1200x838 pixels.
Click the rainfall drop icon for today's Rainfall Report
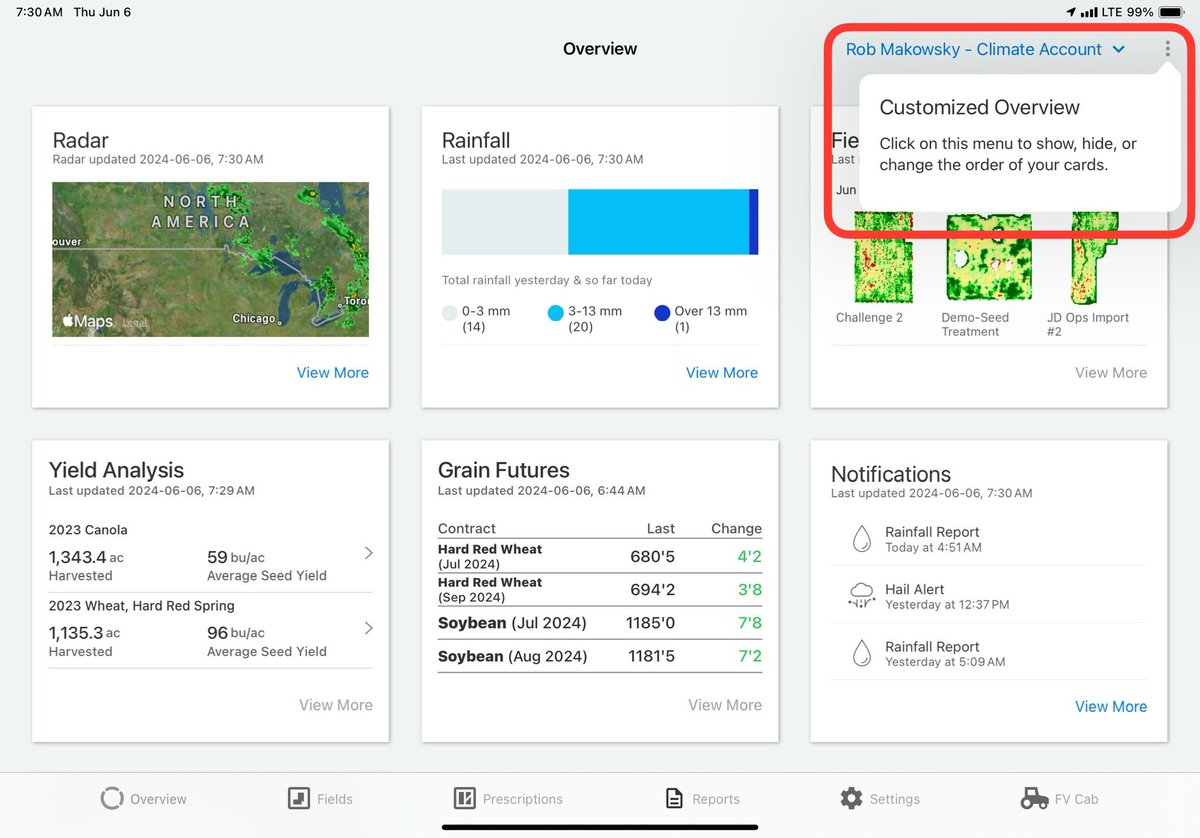[861, 539]
